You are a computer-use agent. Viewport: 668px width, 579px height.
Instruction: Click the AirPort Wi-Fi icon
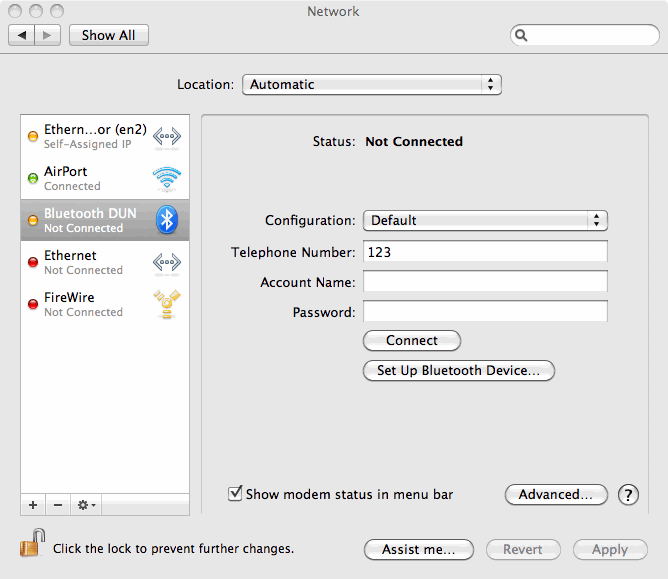167,178
